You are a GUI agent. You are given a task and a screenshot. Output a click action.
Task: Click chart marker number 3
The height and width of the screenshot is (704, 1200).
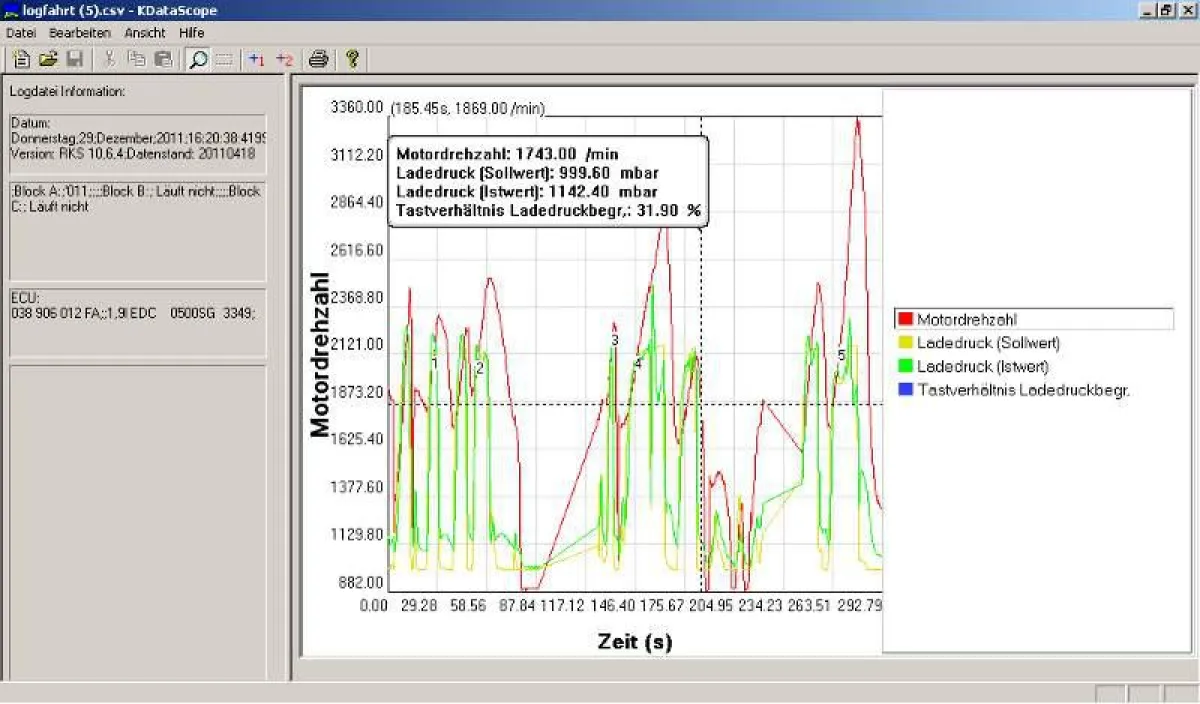[614, 340]
